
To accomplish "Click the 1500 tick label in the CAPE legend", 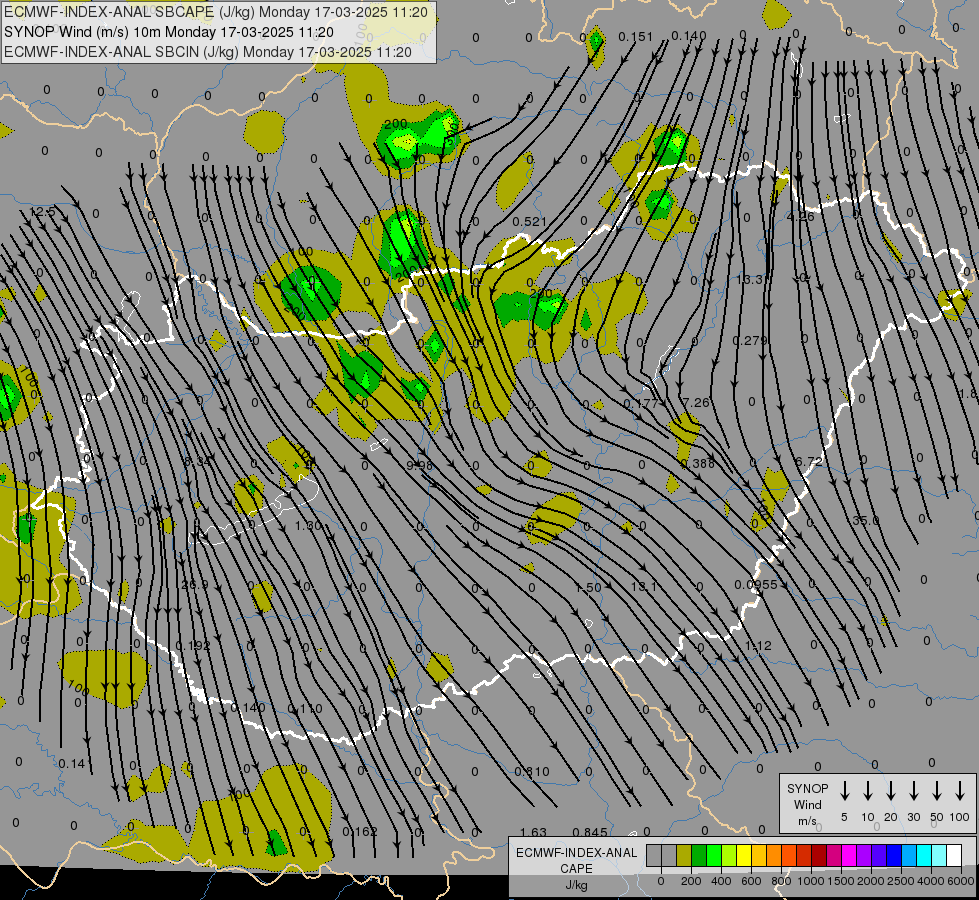I will 841,881.
